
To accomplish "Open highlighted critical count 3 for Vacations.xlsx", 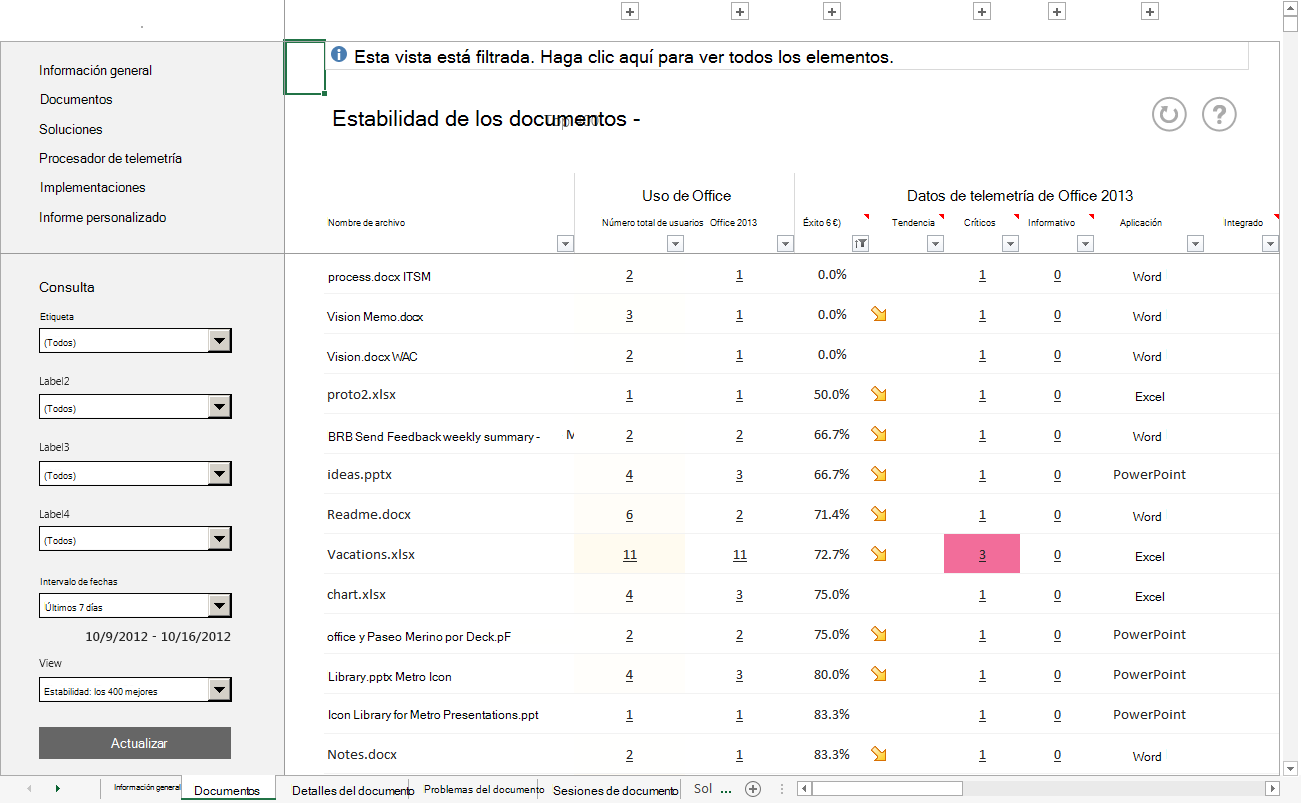I will pos(982,555).
